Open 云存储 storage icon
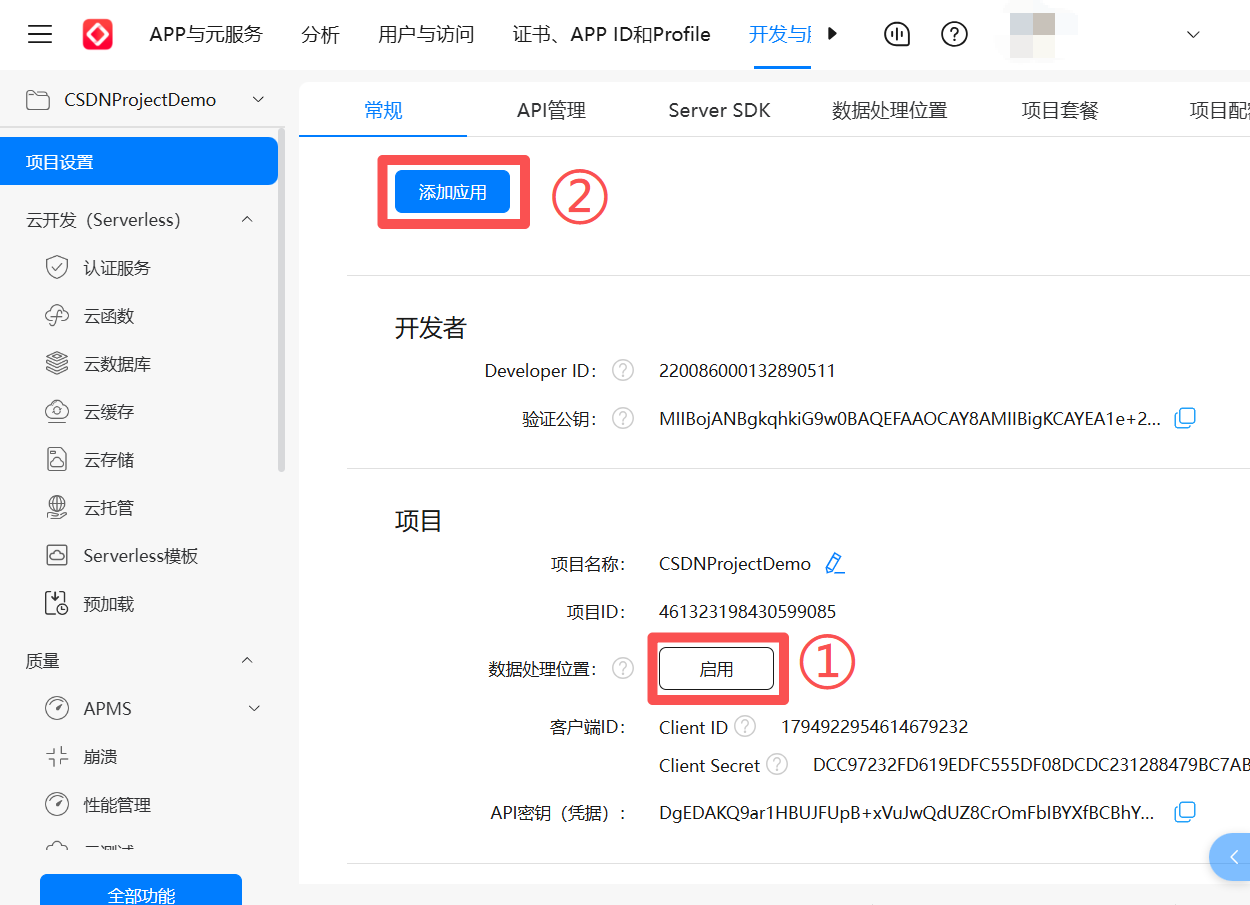This screenshot has width=1250, height=905. (x=57, y=460)
